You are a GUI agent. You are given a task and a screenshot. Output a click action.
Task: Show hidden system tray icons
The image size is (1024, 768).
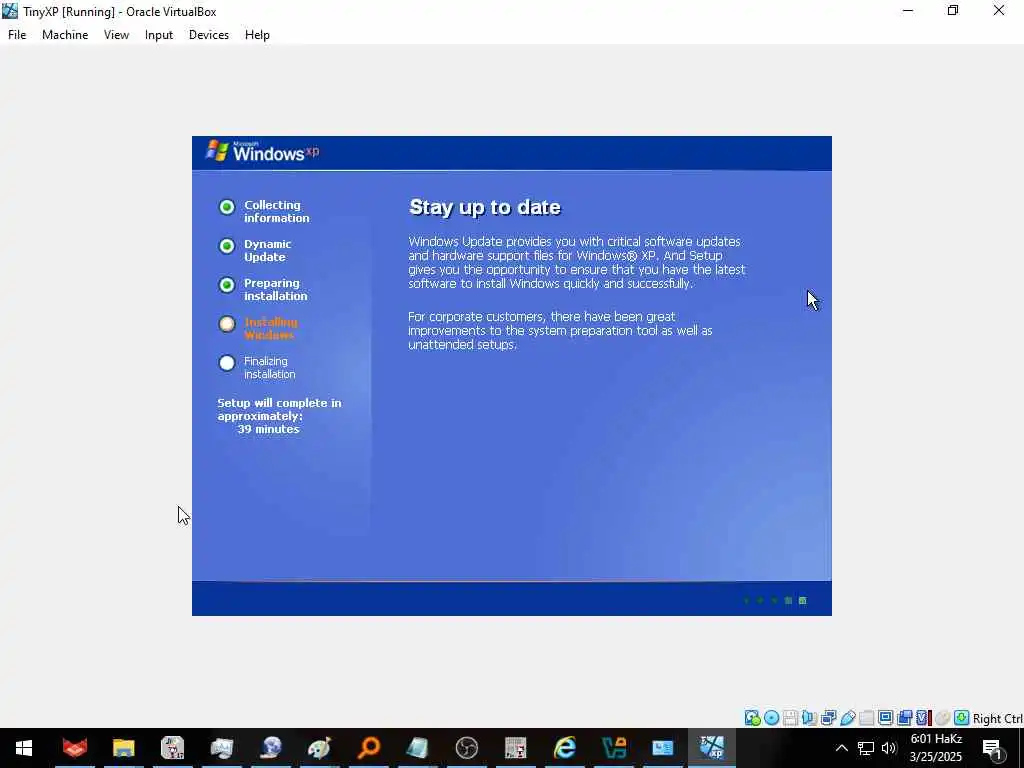pyautogui.click(x=842, y=748)
